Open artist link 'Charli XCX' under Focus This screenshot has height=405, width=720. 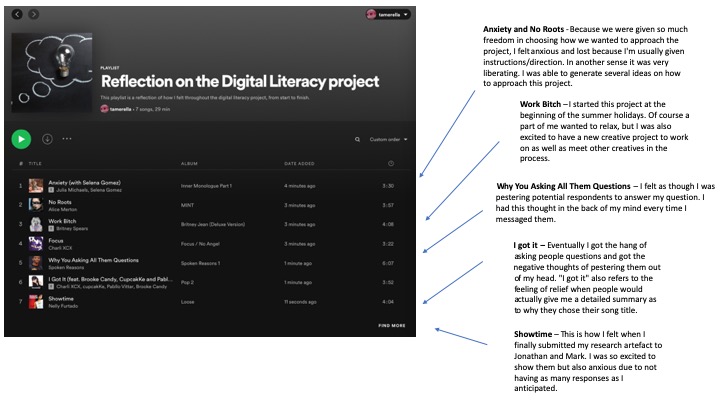click(61, 248)
